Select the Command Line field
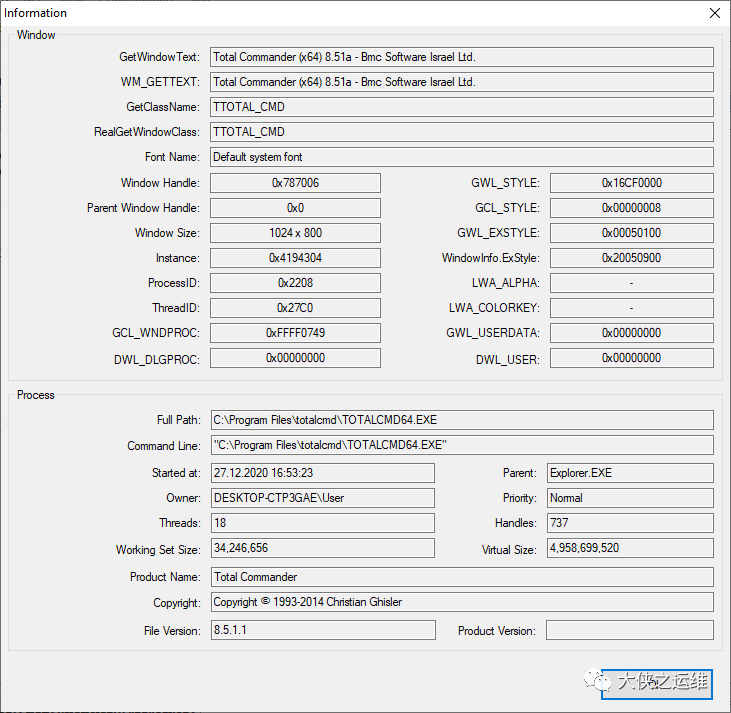 click(x=462, y=445)
